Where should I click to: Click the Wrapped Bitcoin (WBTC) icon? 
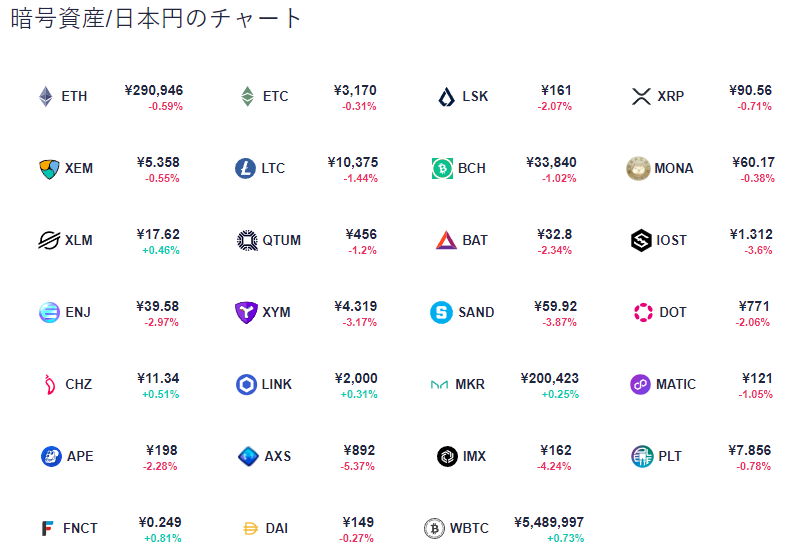pyautogui.click(x=434, y=528)
